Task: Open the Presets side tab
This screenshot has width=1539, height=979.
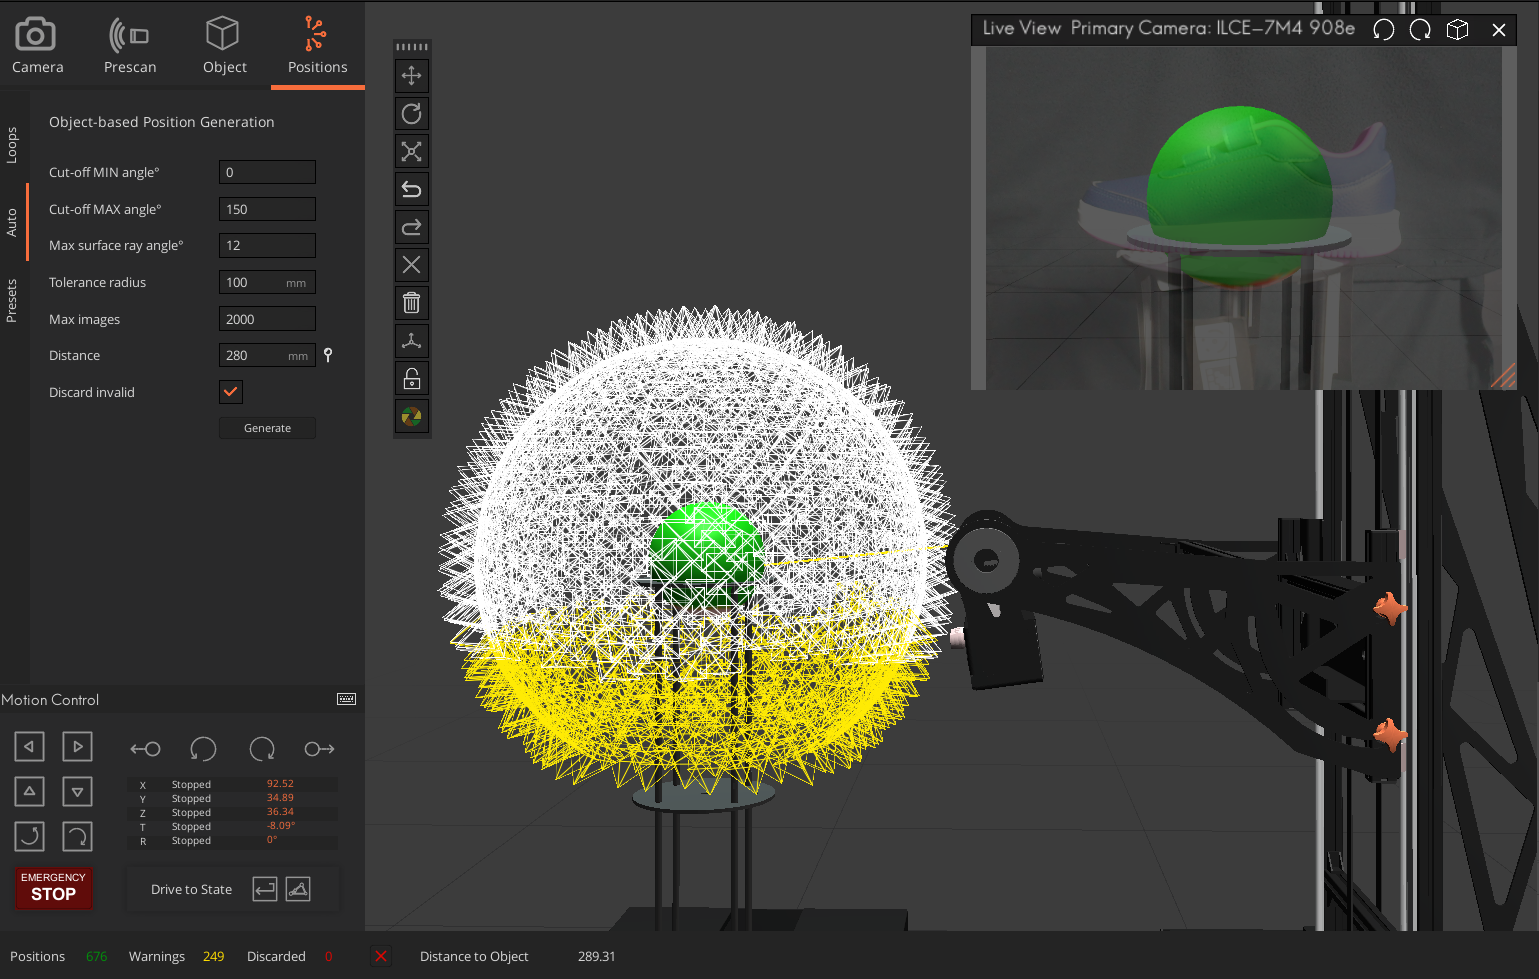Action: [x=12, y=300]
